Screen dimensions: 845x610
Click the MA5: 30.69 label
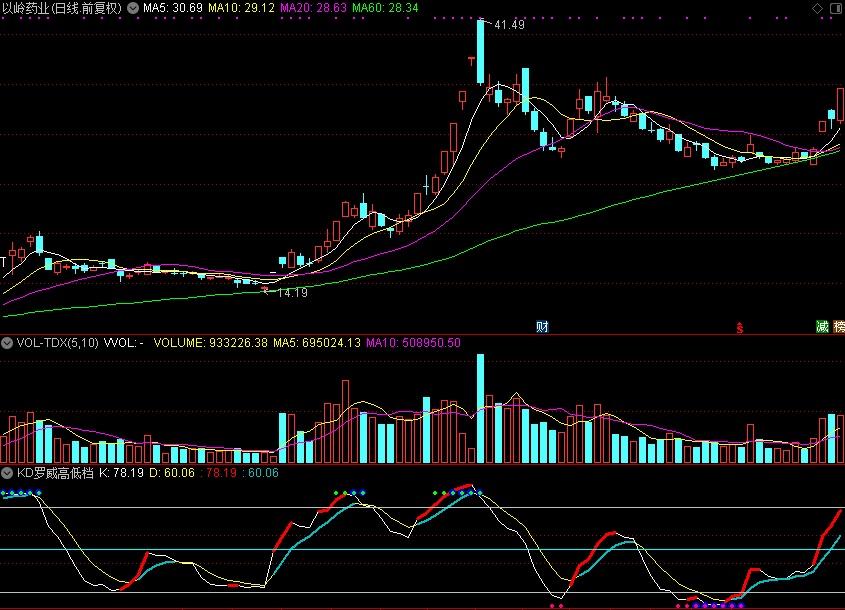pos(172,8)
